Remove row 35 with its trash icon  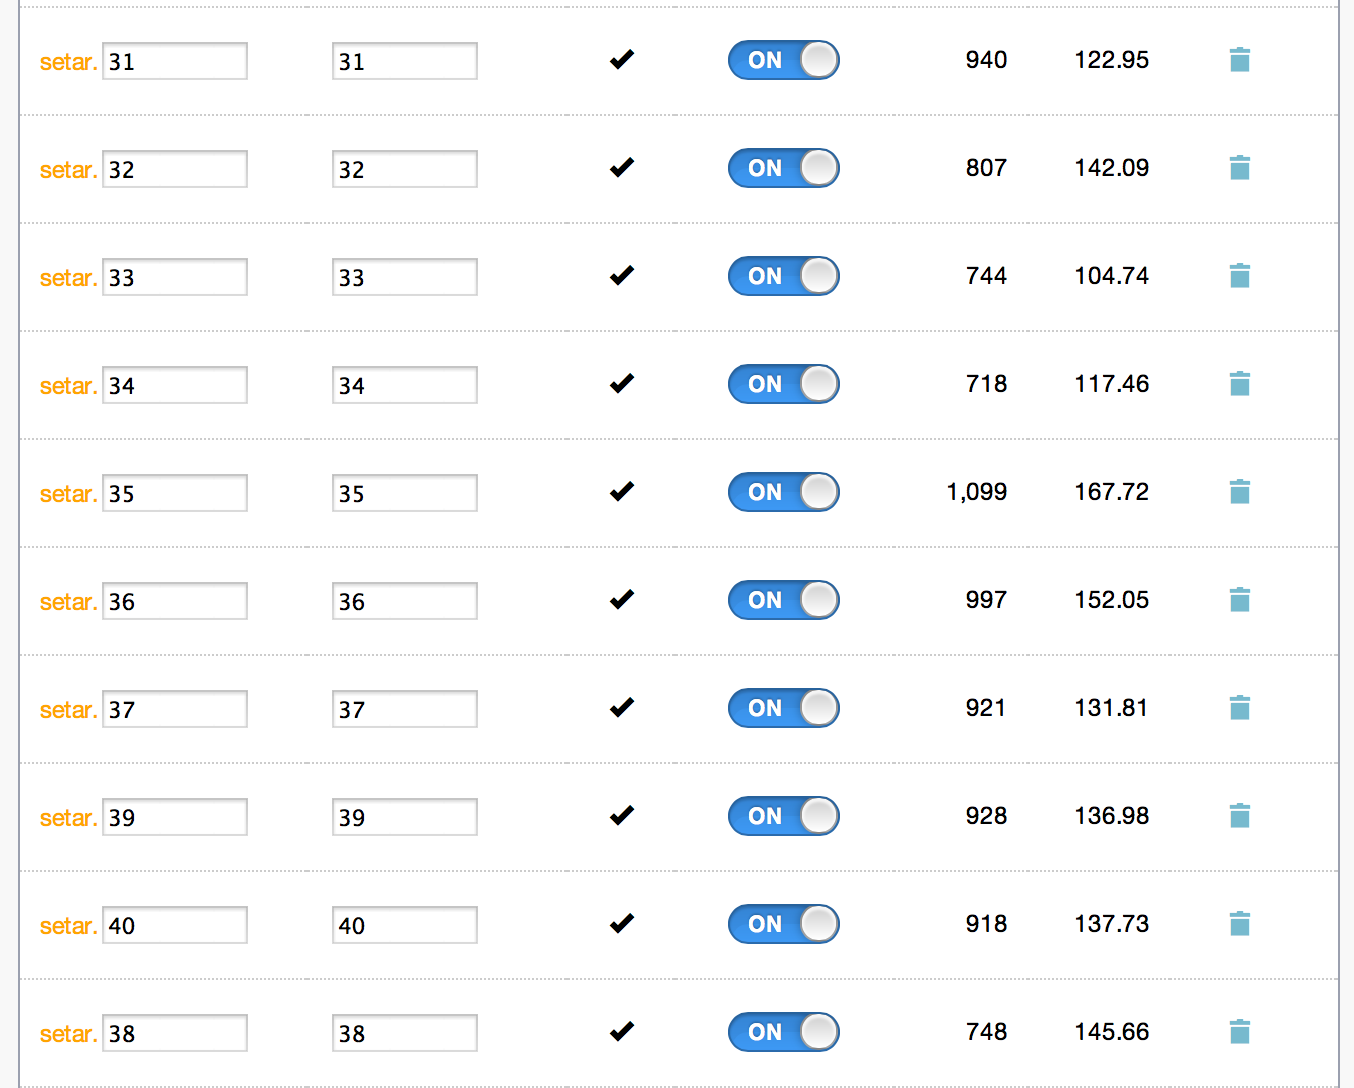[x=1239, y=492]
